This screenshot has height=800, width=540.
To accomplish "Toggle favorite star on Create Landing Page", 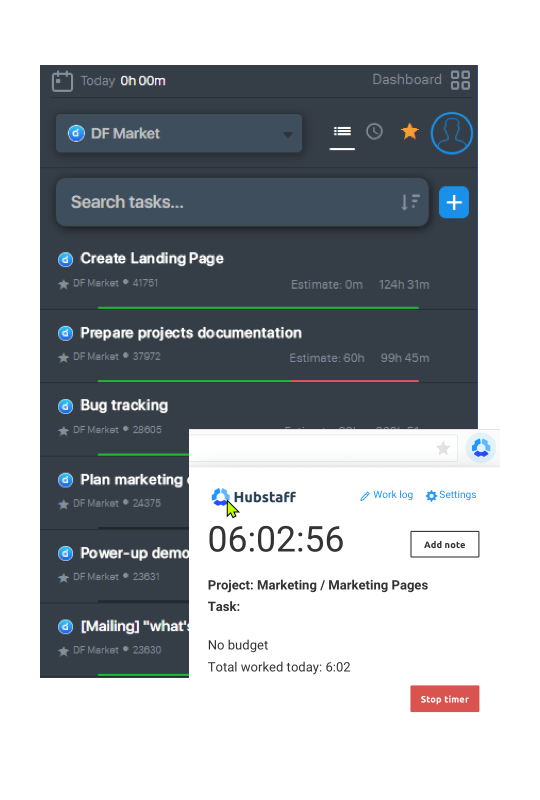I will pos(63,284).
